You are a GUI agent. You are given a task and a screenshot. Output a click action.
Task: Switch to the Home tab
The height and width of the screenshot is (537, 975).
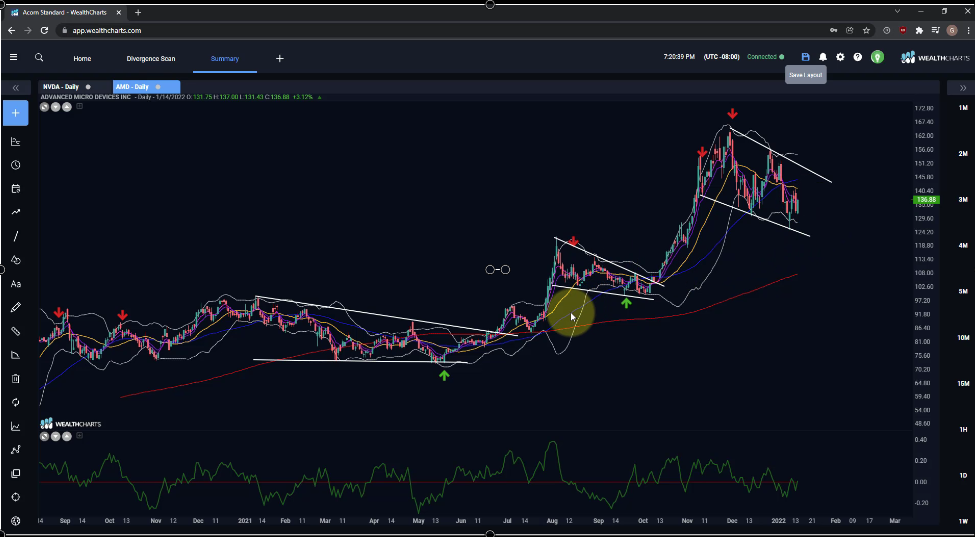point(82,58)
